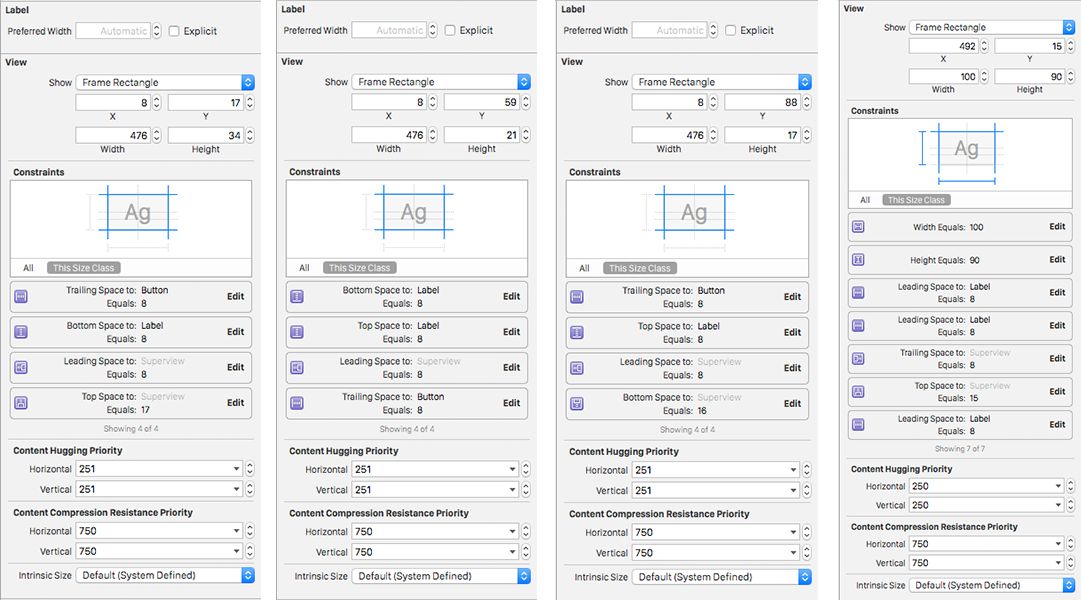
Task: Click the stepper beside Height value 21
Action: pyautogui.click(x=525, y=135)
